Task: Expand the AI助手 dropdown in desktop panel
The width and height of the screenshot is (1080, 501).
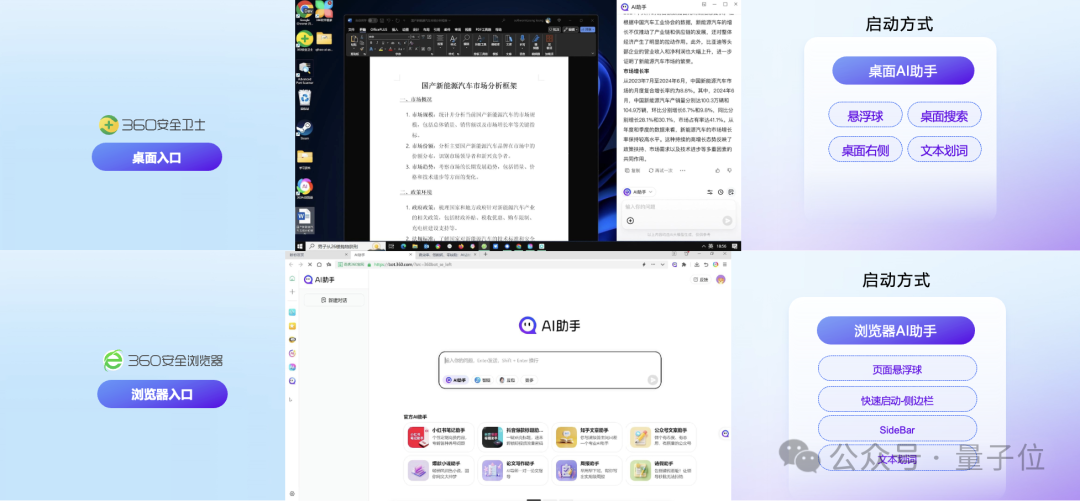Action: tap(639, 192)
